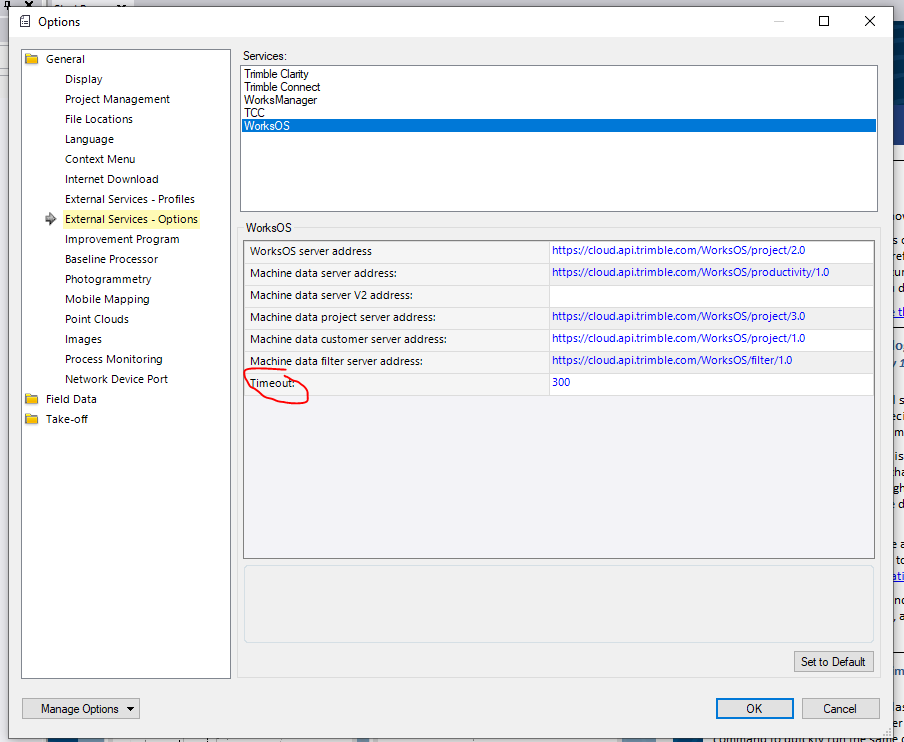
Task: Confirm with the OK button
Action: [x=754, y=709]
